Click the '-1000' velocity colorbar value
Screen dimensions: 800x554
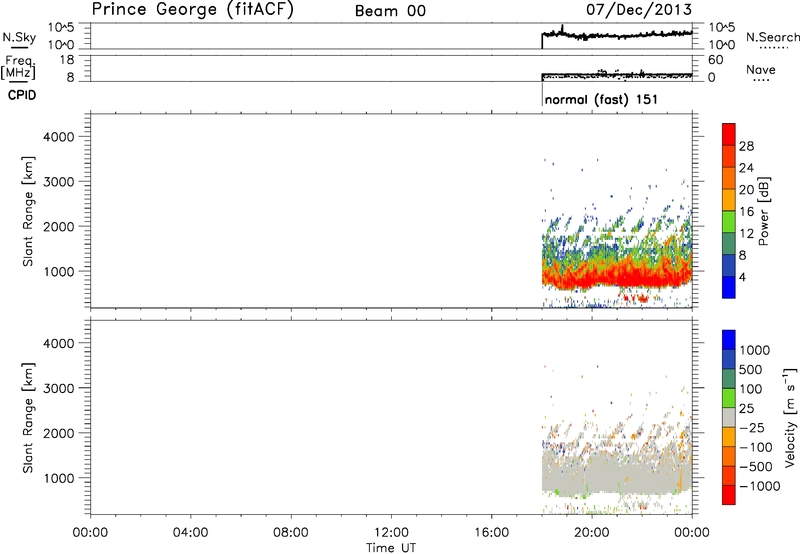click(x=759, y=486)
